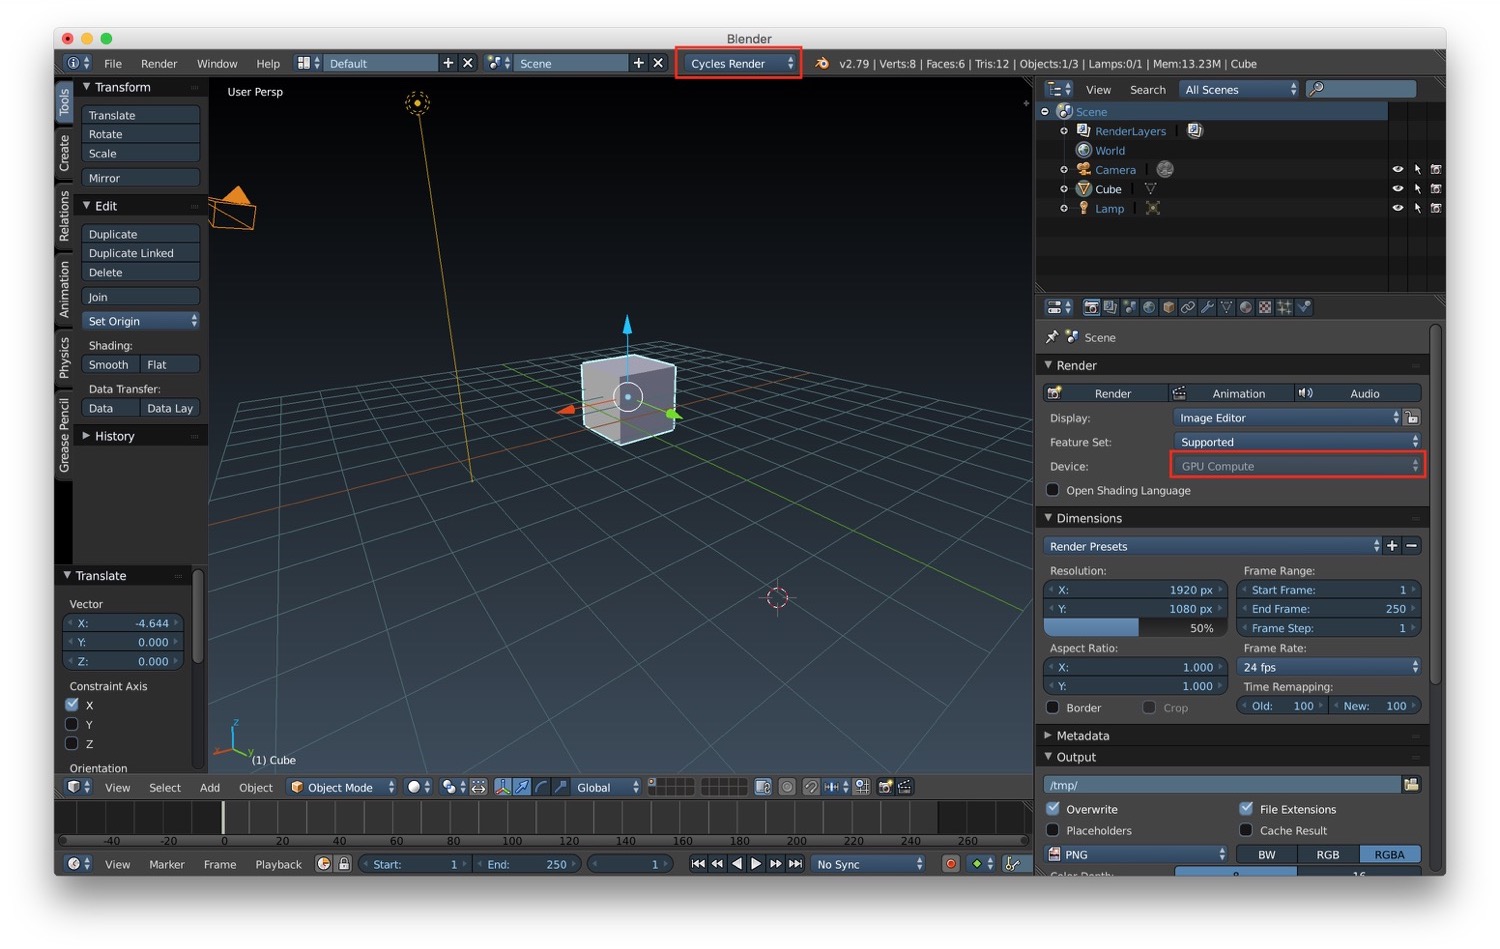Open the Set Origin dropdown
This screenshot has height=949, width=1500.
(140, 321)
